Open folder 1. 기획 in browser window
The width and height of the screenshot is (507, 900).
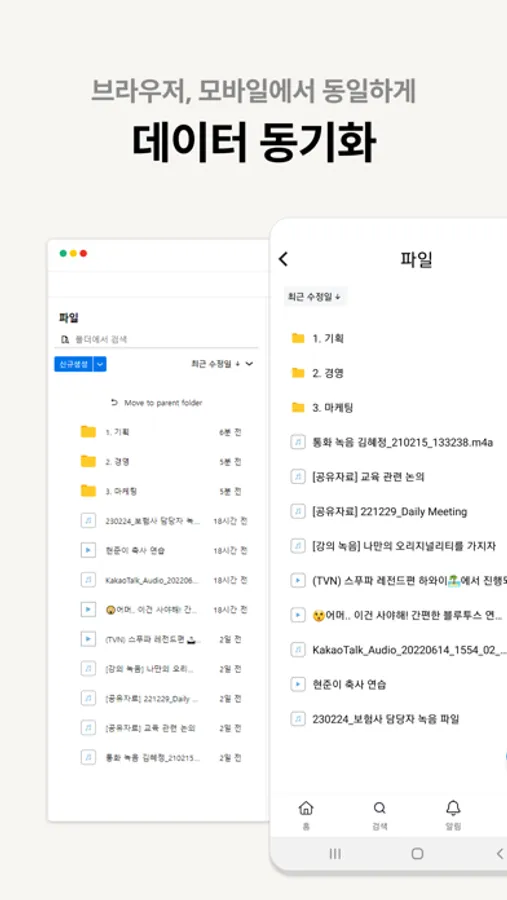[x=162, y=432]
